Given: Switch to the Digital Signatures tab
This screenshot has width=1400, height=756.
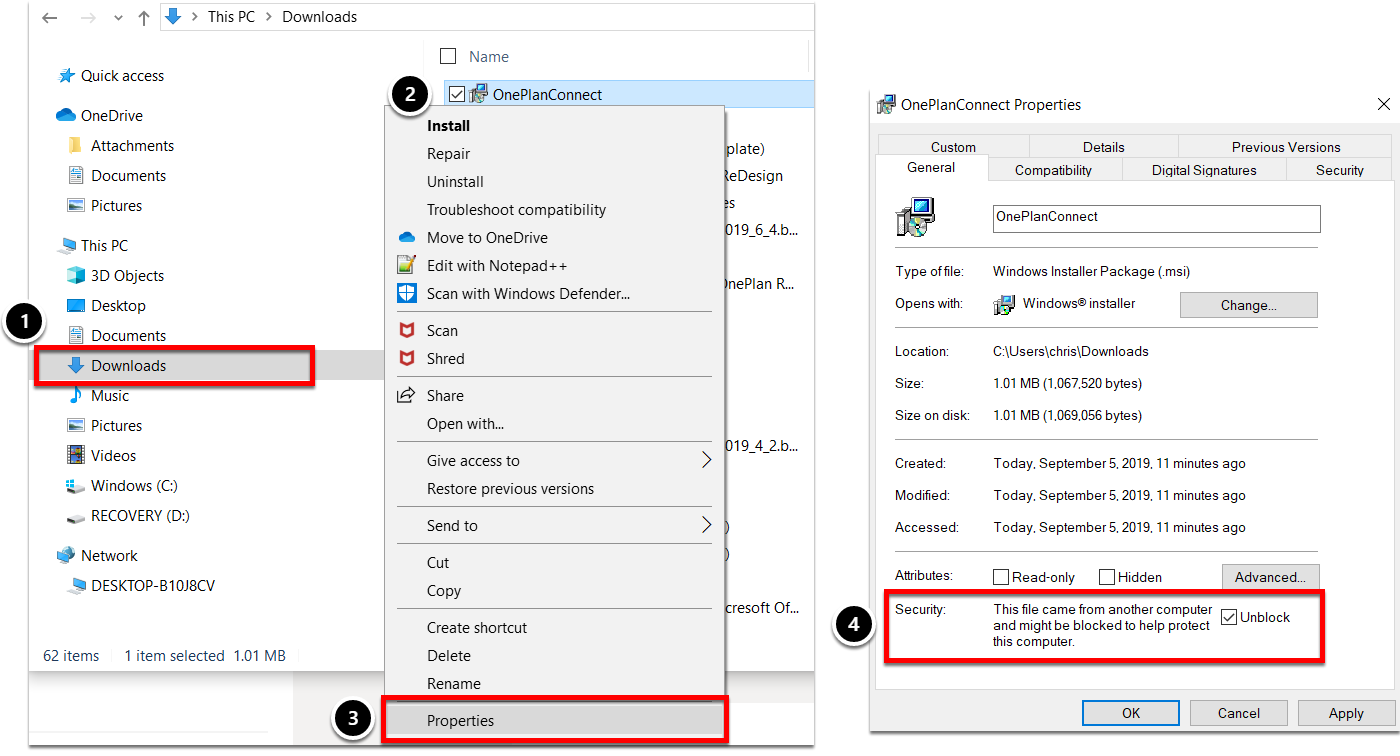Looking at the screenshot, I should click(x=1204, y=170).
